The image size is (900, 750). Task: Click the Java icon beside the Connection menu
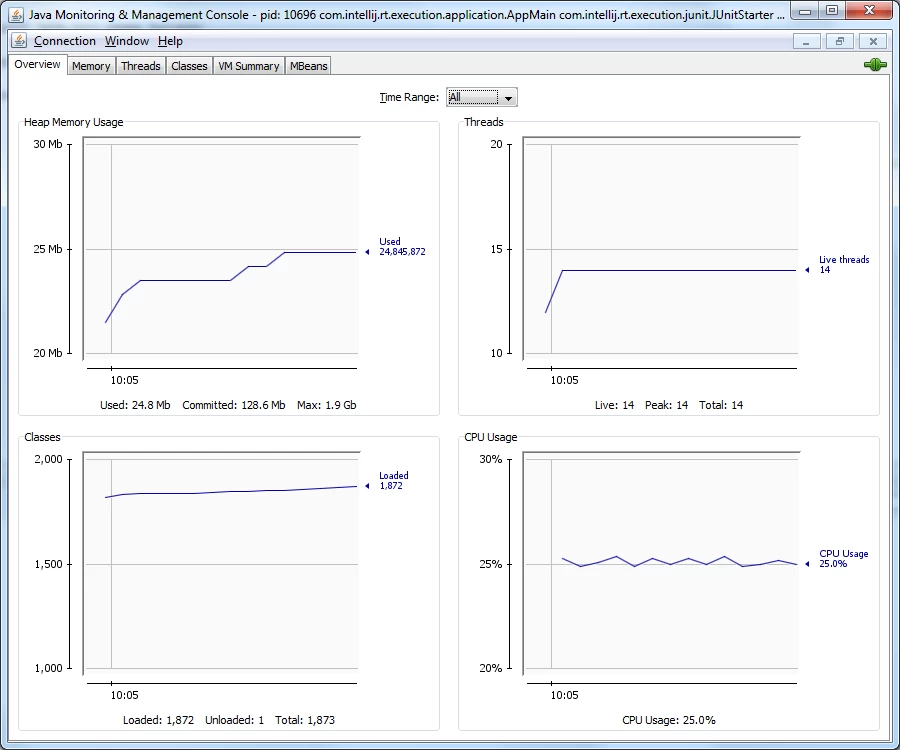(x=20, y=41)
